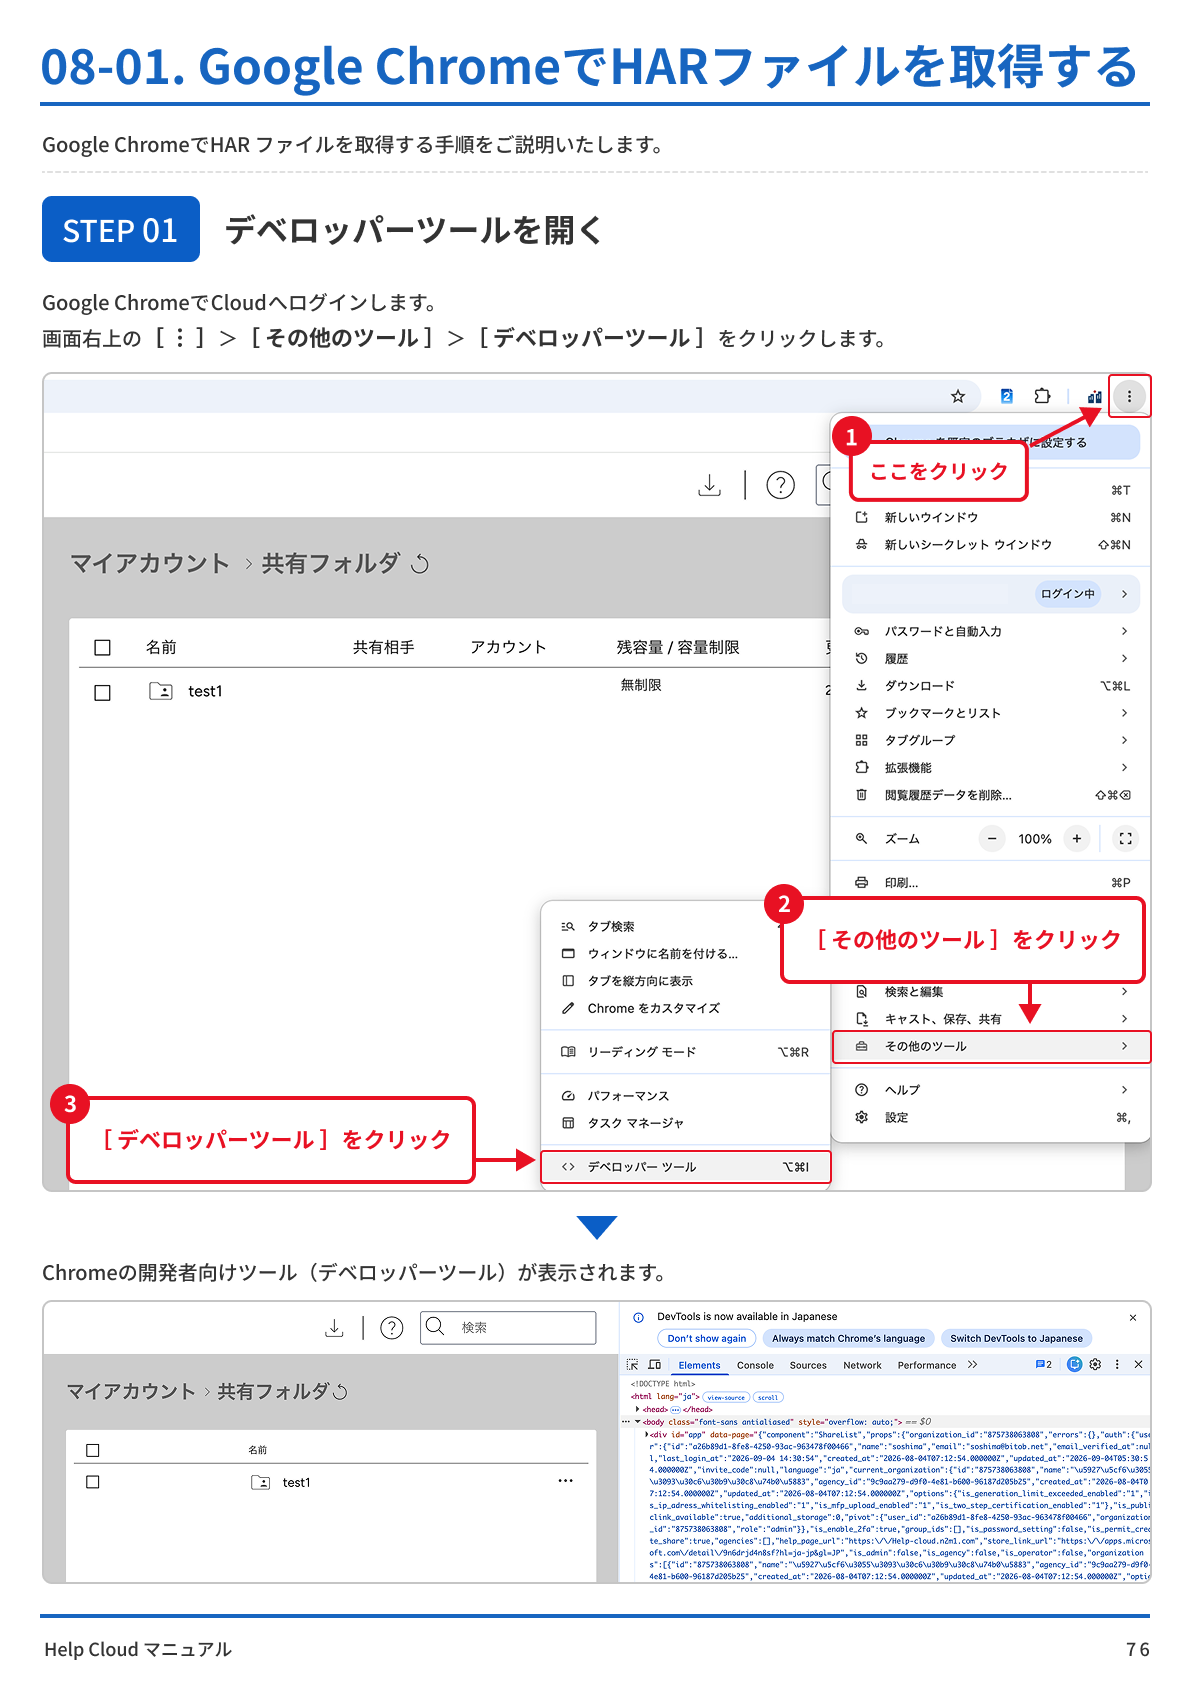Expand the タブグループ submenu arrow
Screen dimensions: 1190x1684
click(1124, 740)
